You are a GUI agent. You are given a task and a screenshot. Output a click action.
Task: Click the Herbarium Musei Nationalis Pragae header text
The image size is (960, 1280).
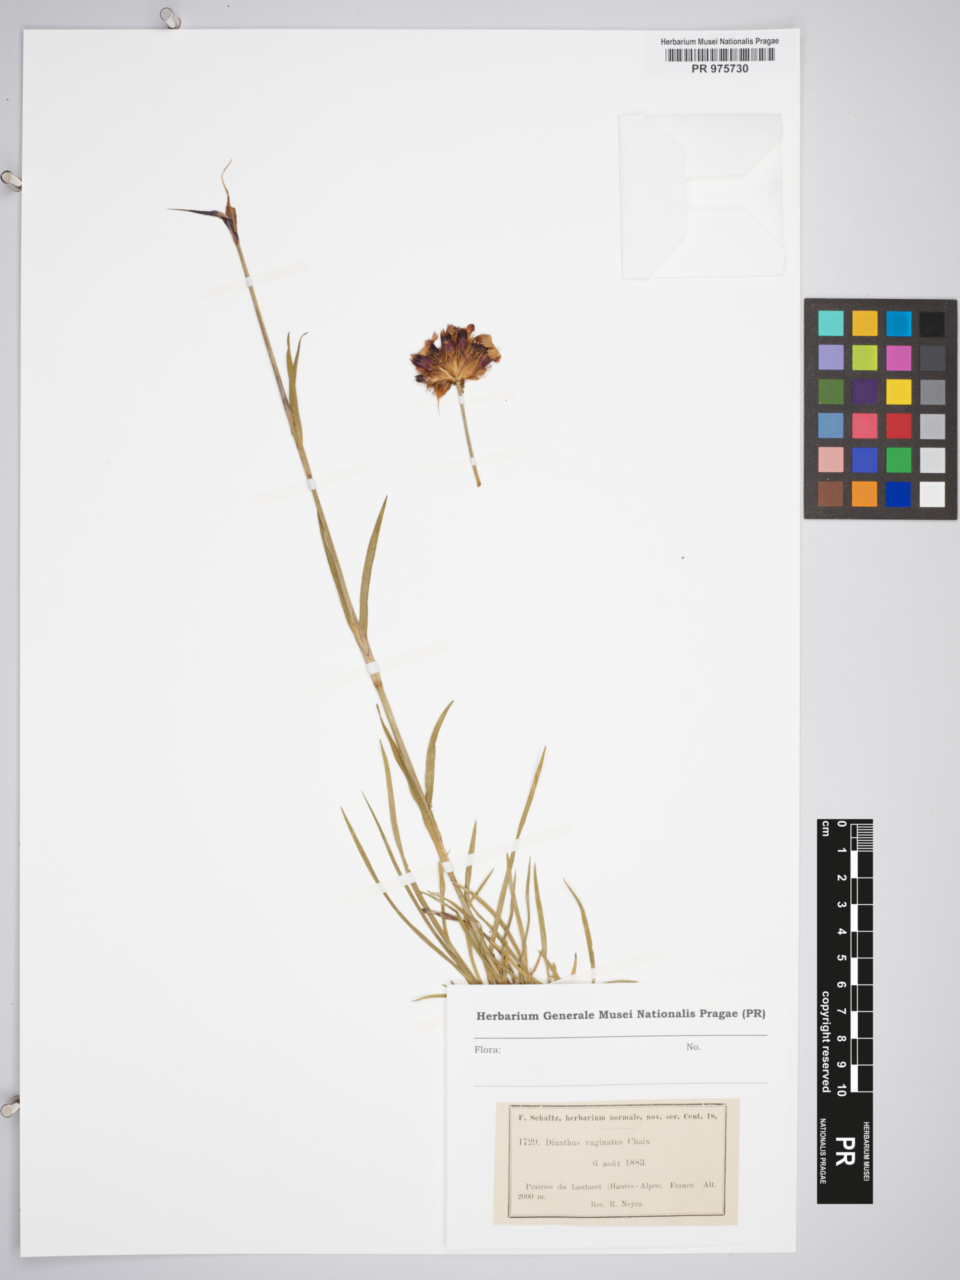[719, 41]
